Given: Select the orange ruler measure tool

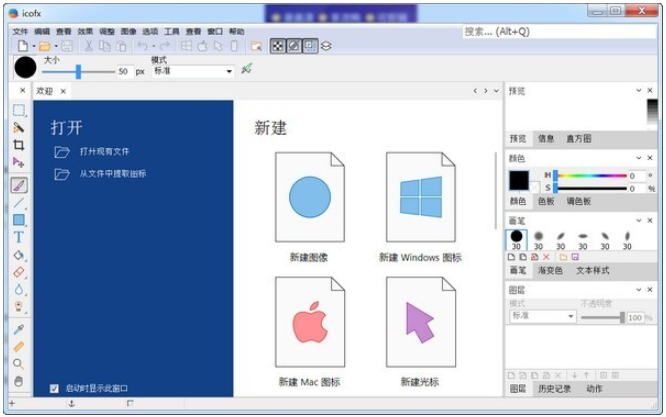Looking at the screenshot, I should pyautogui.click(x=19, y=347).
